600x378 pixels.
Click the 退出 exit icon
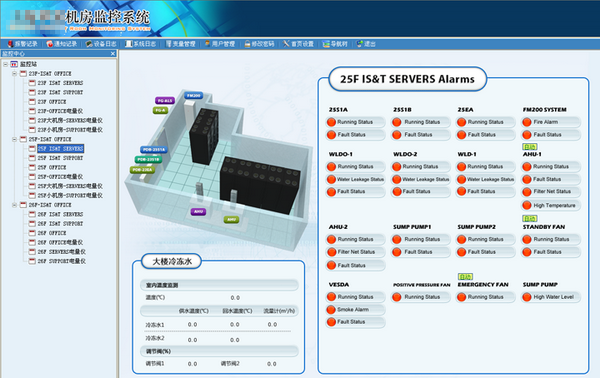[359, 44]
